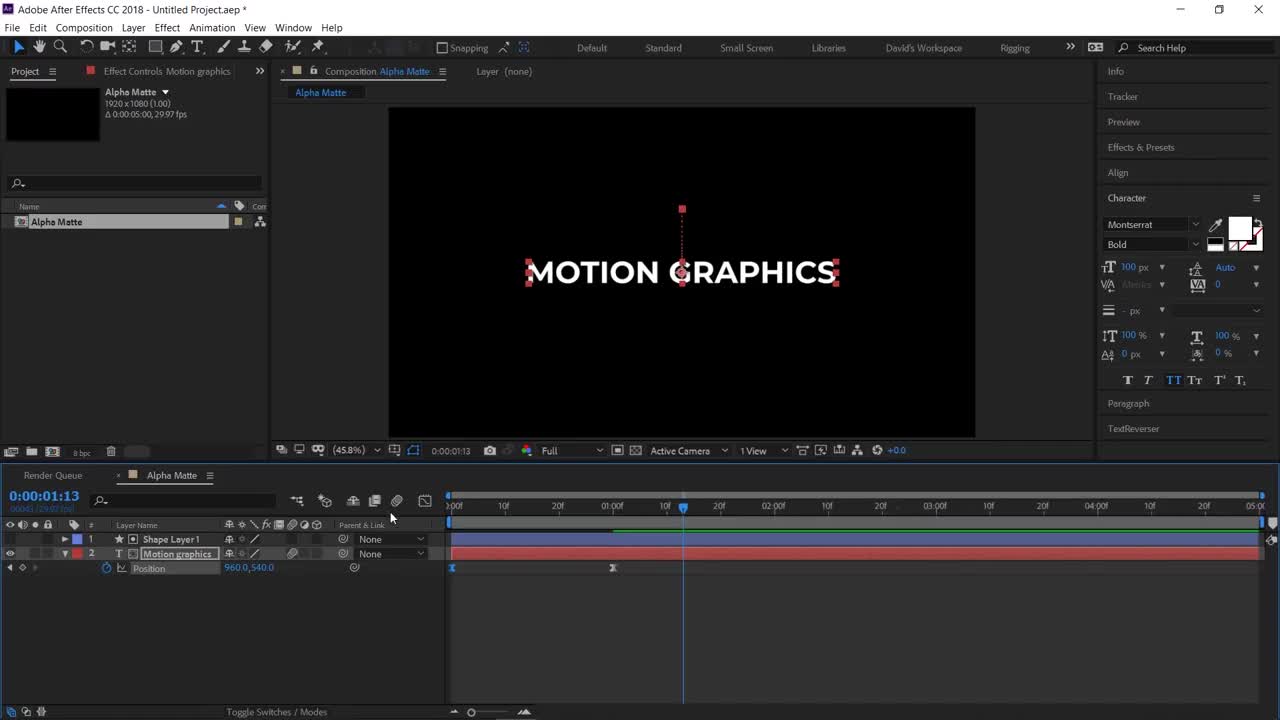Toggle Draft 3D in the timeline
Screen dimensions: 1280x720
(x=325, y=501)
